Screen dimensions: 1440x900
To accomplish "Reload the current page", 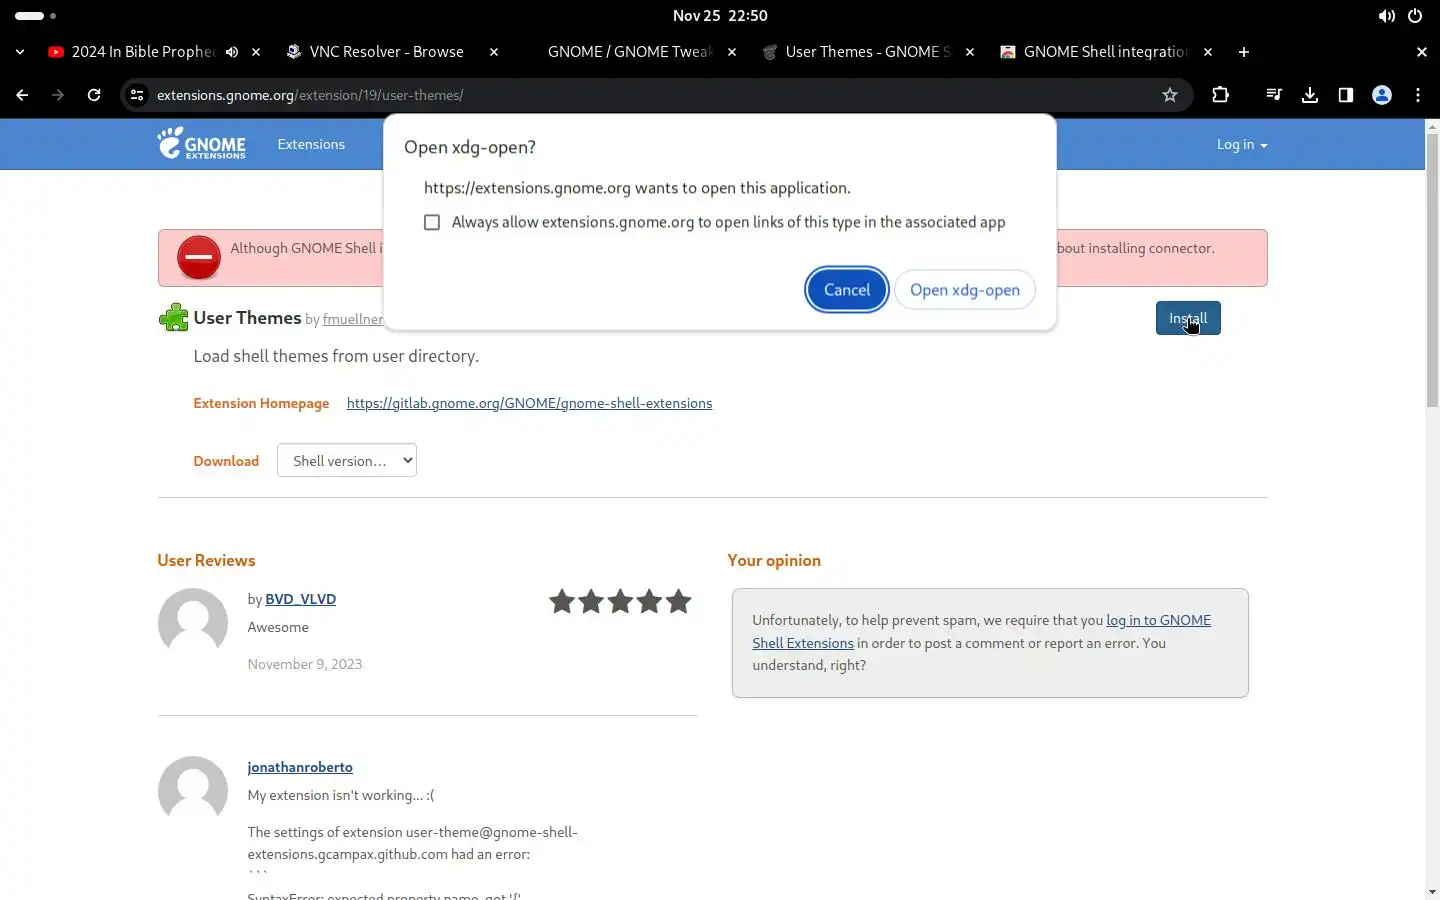I will 94,95.
